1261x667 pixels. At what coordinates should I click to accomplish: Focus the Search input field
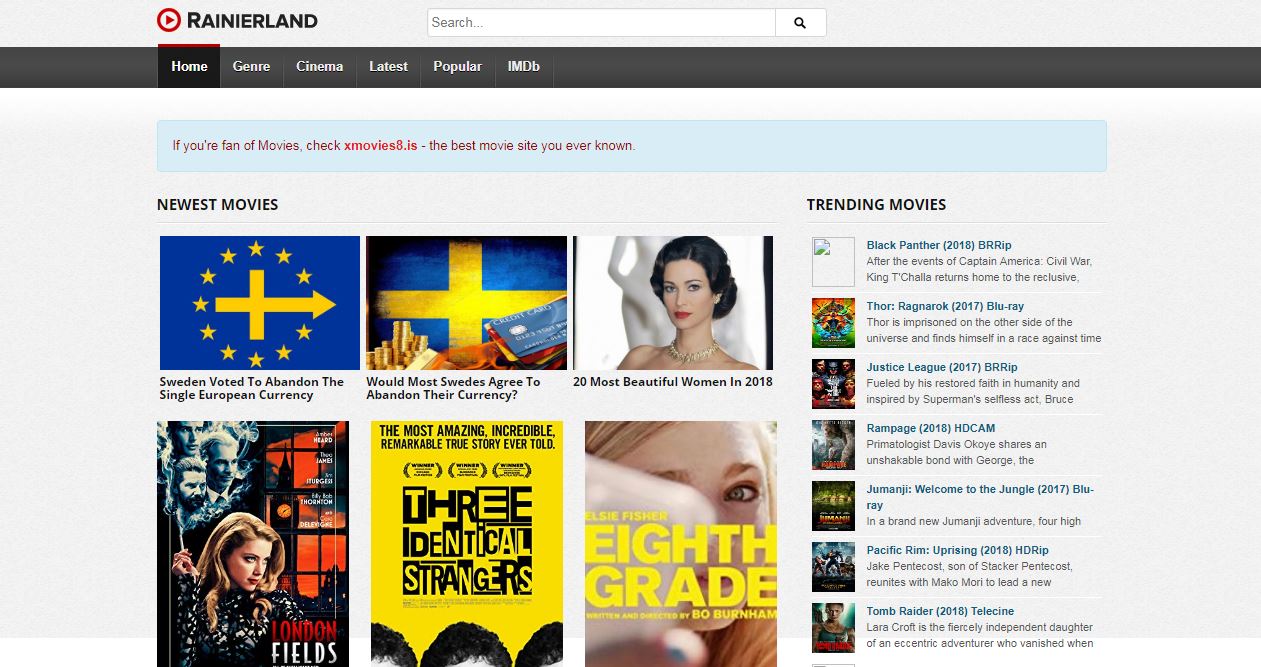click(601, 23)
